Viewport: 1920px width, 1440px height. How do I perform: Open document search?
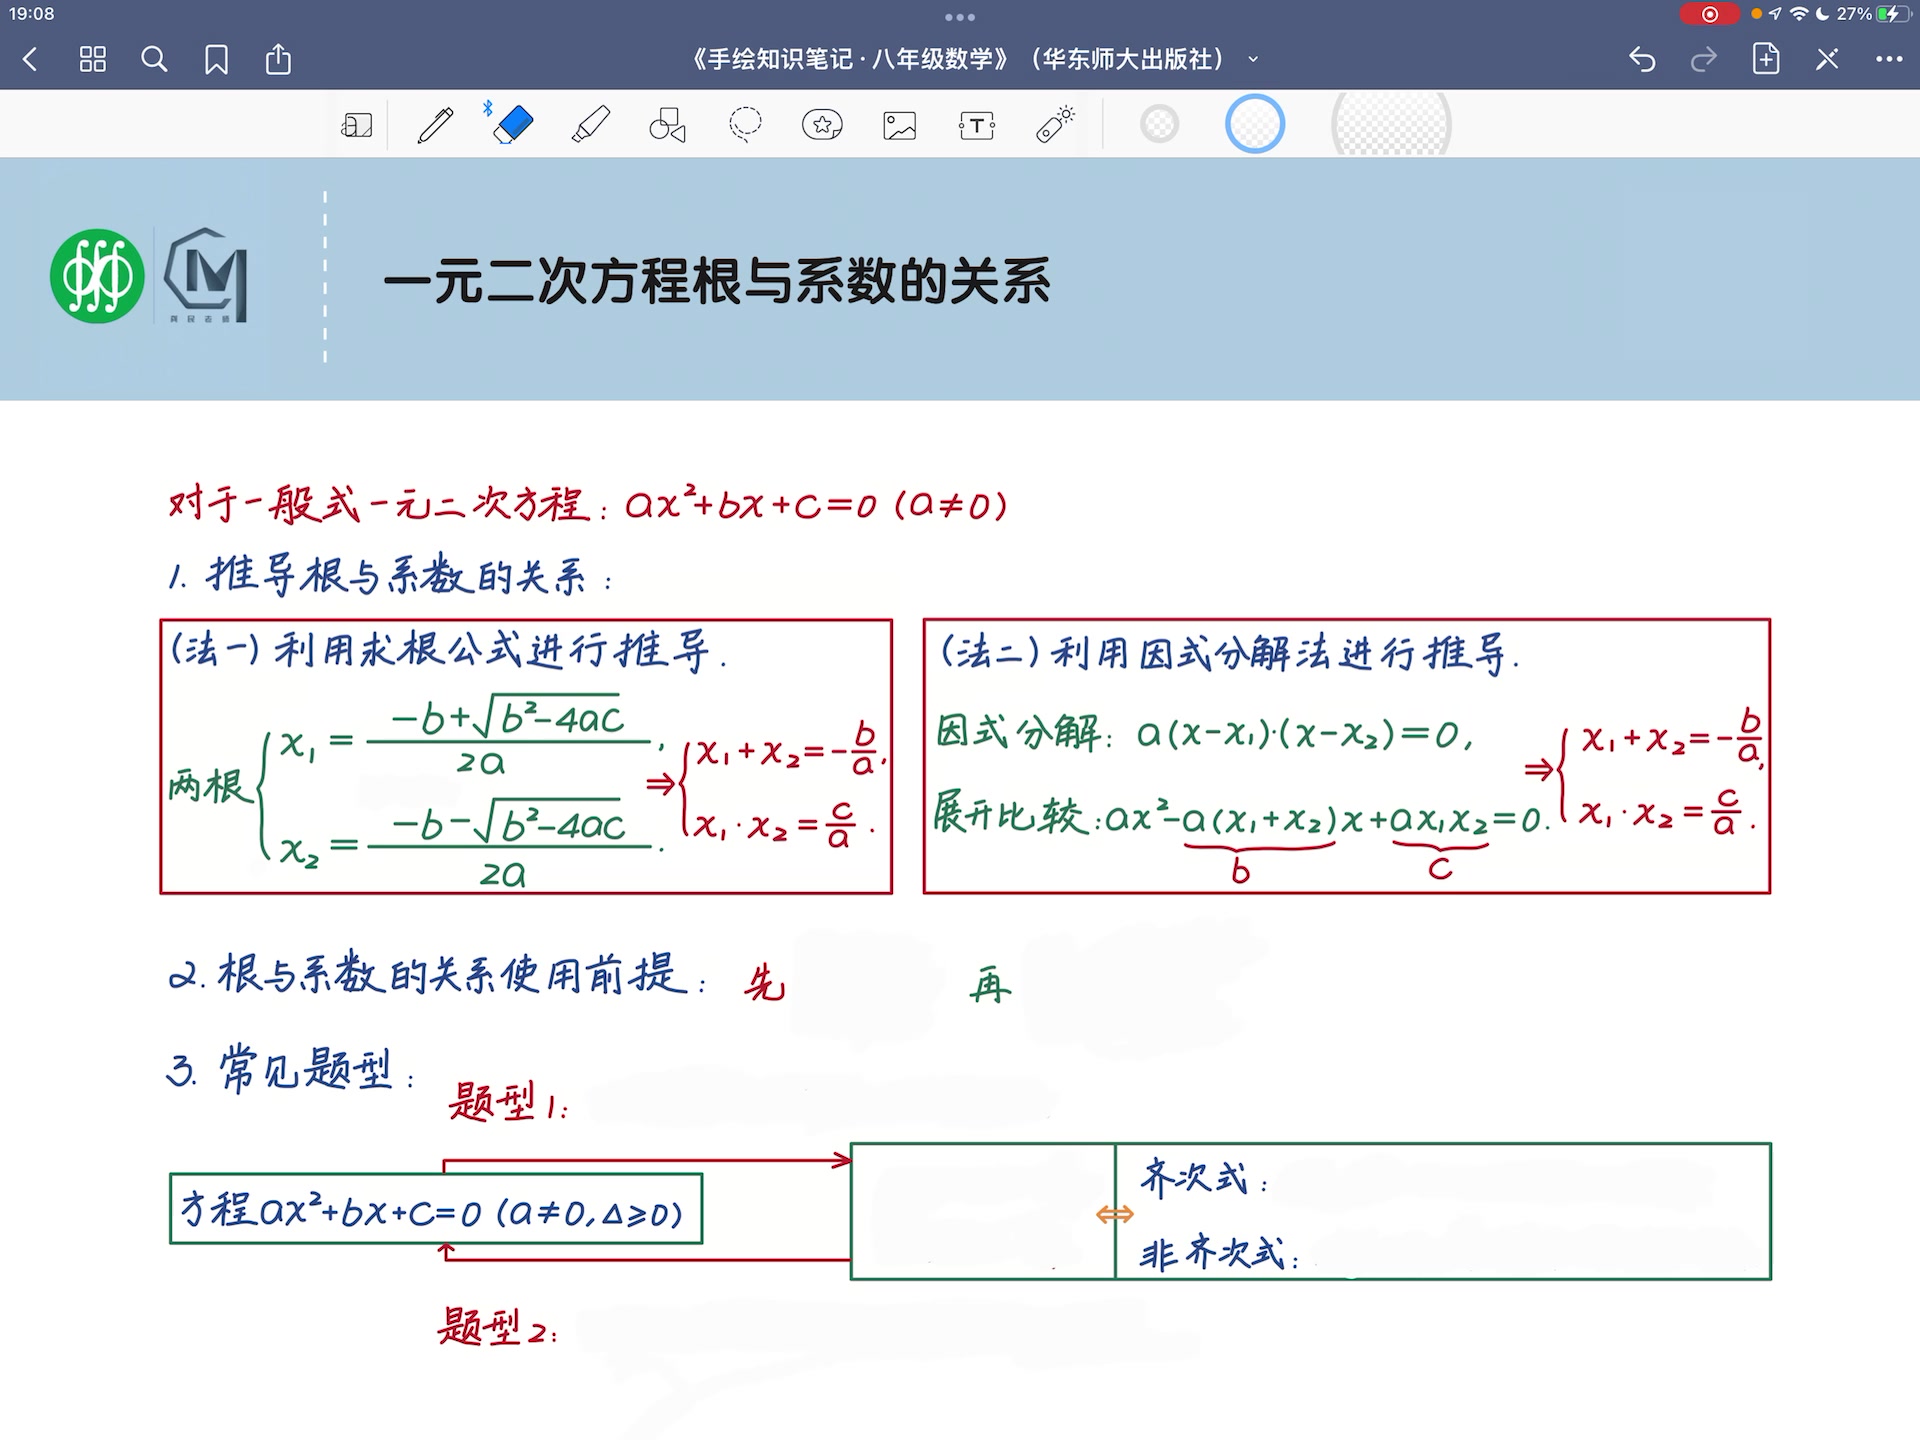(x=155, y=60)
